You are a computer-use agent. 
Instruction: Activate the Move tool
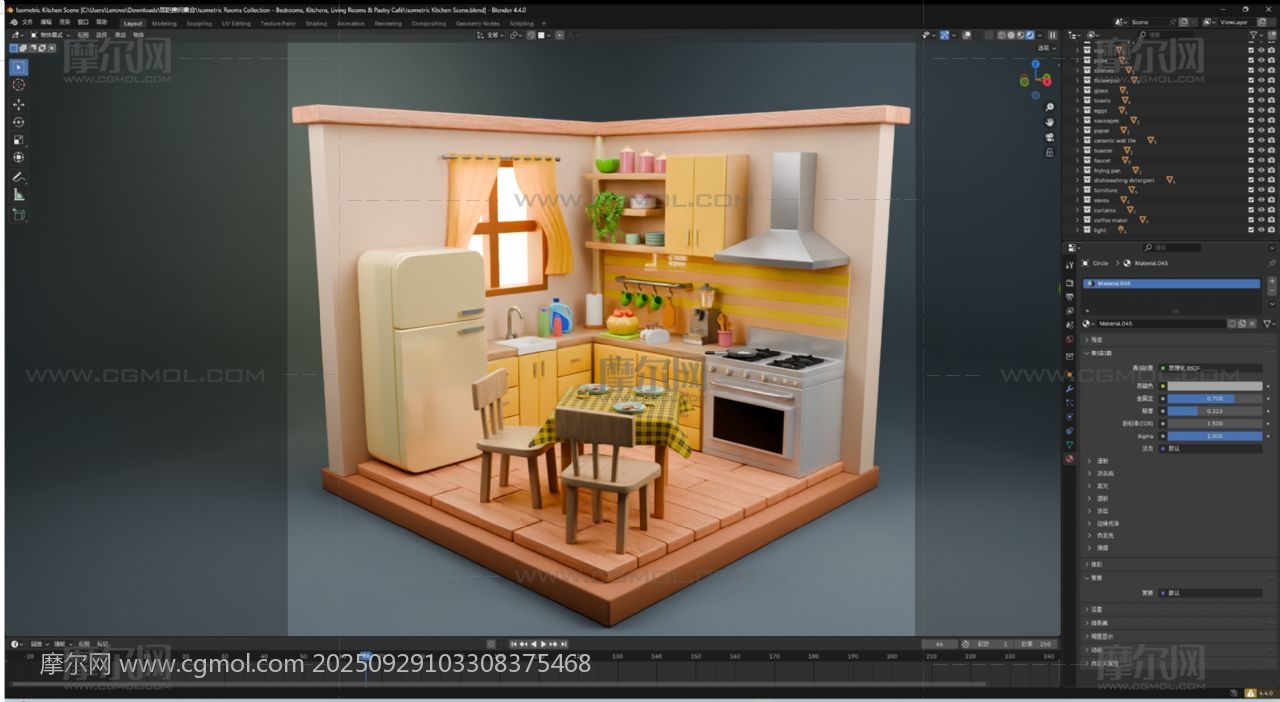[x=18, y=104]
